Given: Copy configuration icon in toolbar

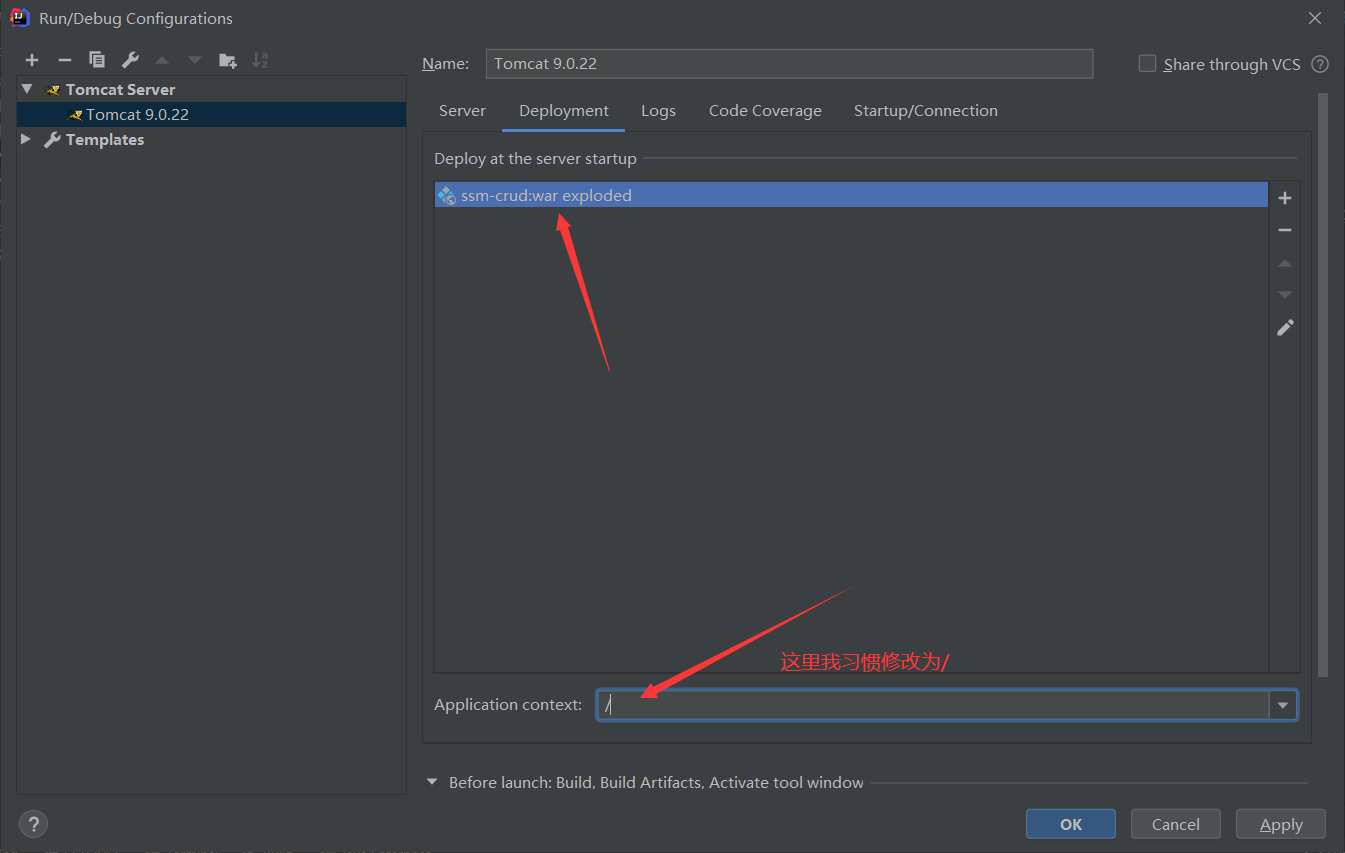Looking at the screenshot, I should click(x=97, y=60).
